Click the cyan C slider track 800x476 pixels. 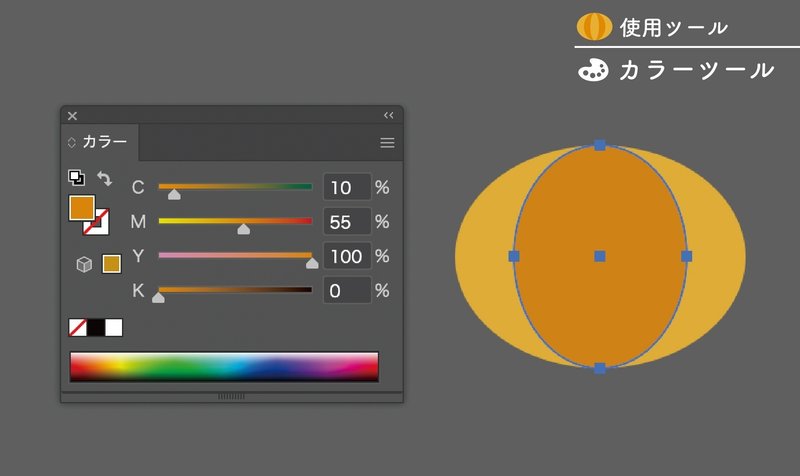[x=235, y=187]
